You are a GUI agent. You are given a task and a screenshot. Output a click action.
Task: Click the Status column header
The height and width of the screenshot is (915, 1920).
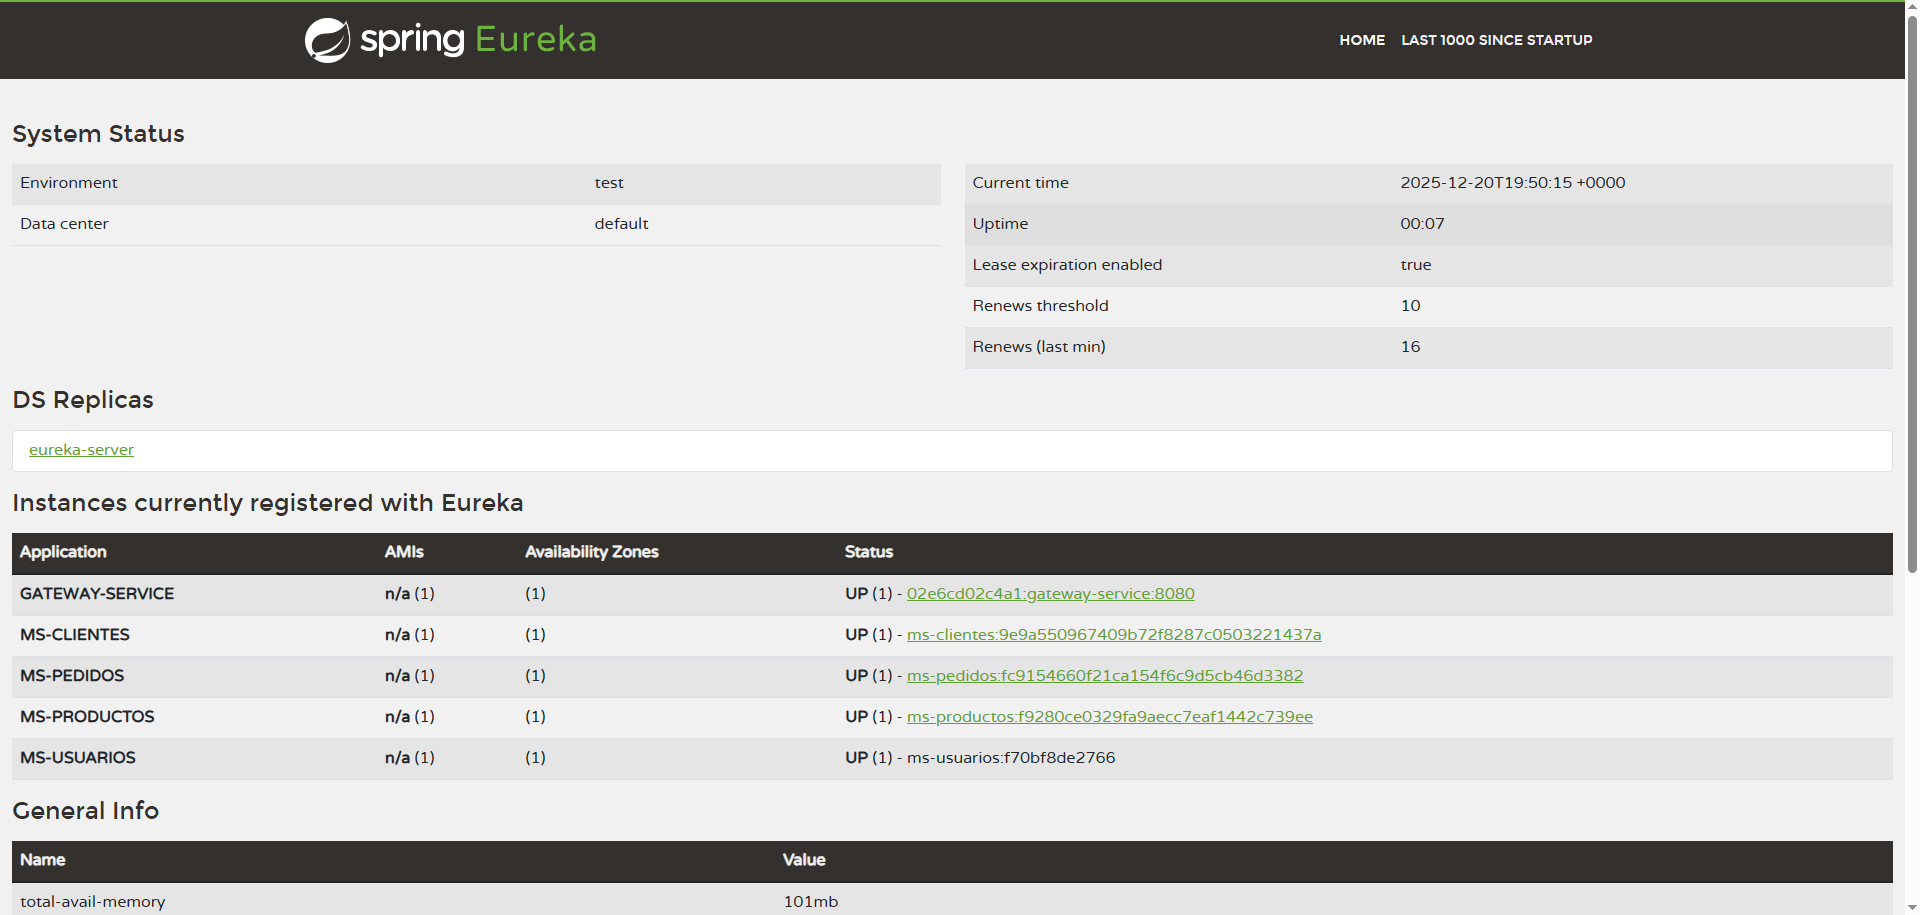(x=868, y=552)
